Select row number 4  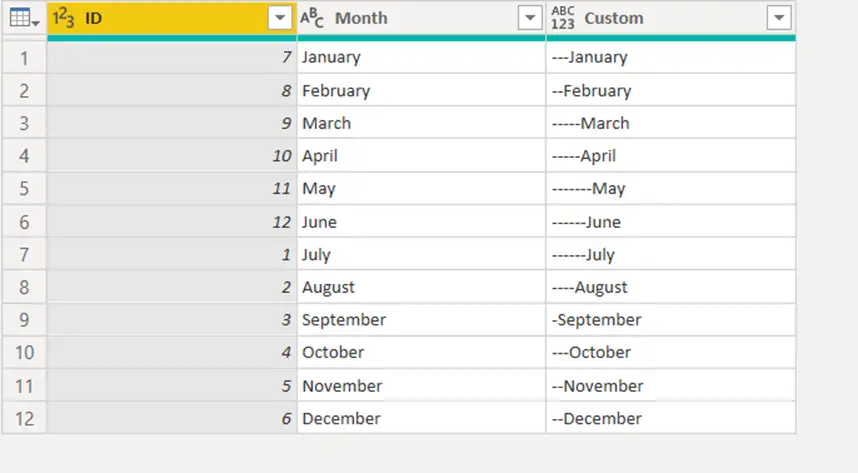24,156
